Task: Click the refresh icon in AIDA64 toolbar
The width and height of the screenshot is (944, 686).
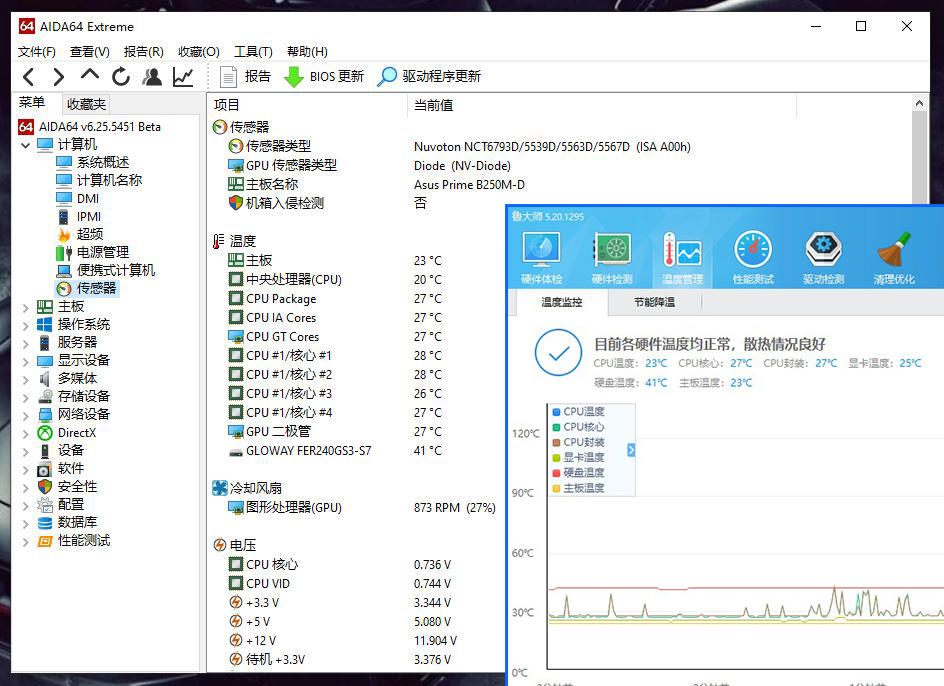Action: [x=120, y=76]
